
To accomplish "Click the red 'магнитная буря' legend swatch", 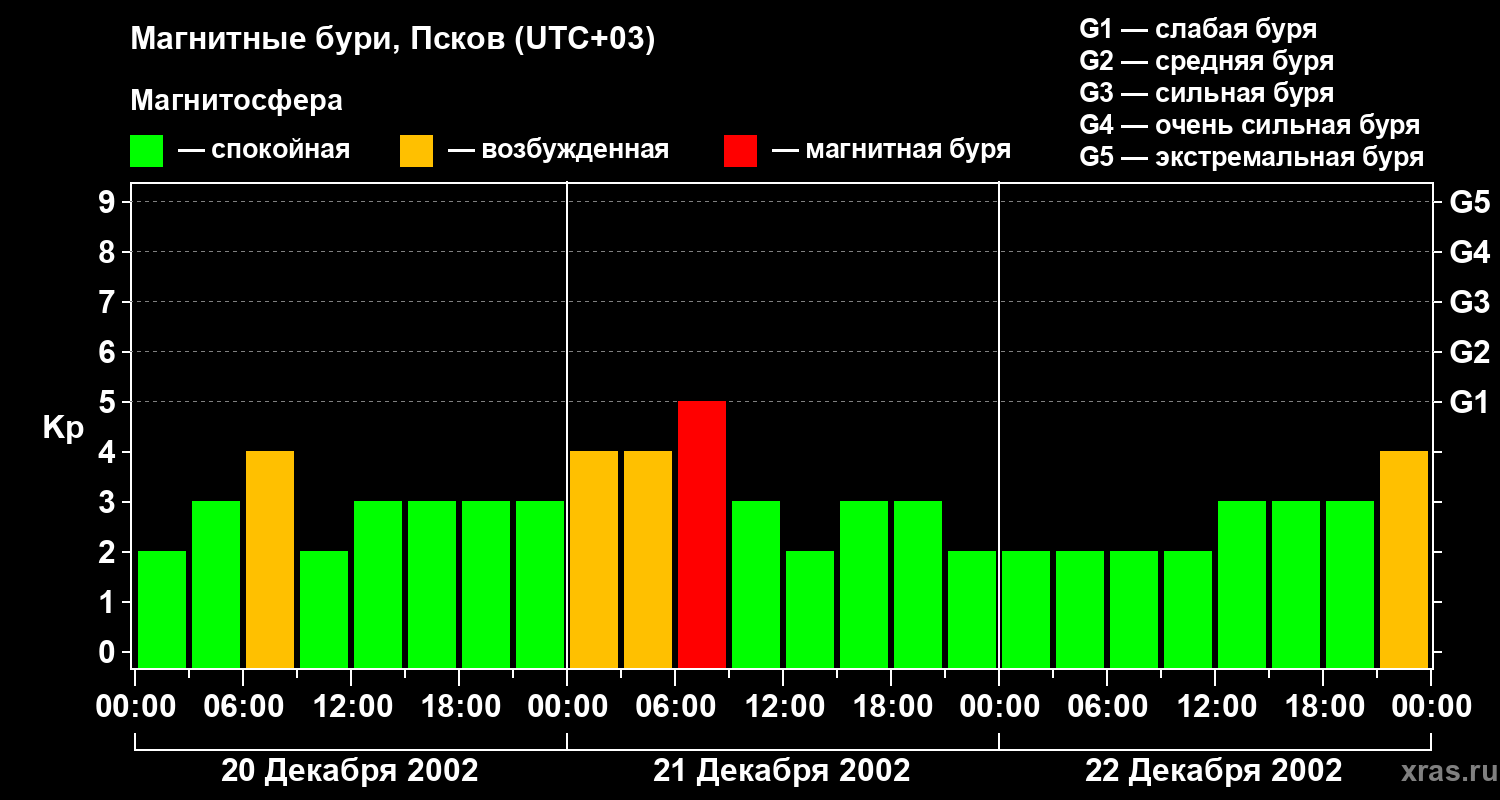I will pyautogui.click(x=740, y=151).
